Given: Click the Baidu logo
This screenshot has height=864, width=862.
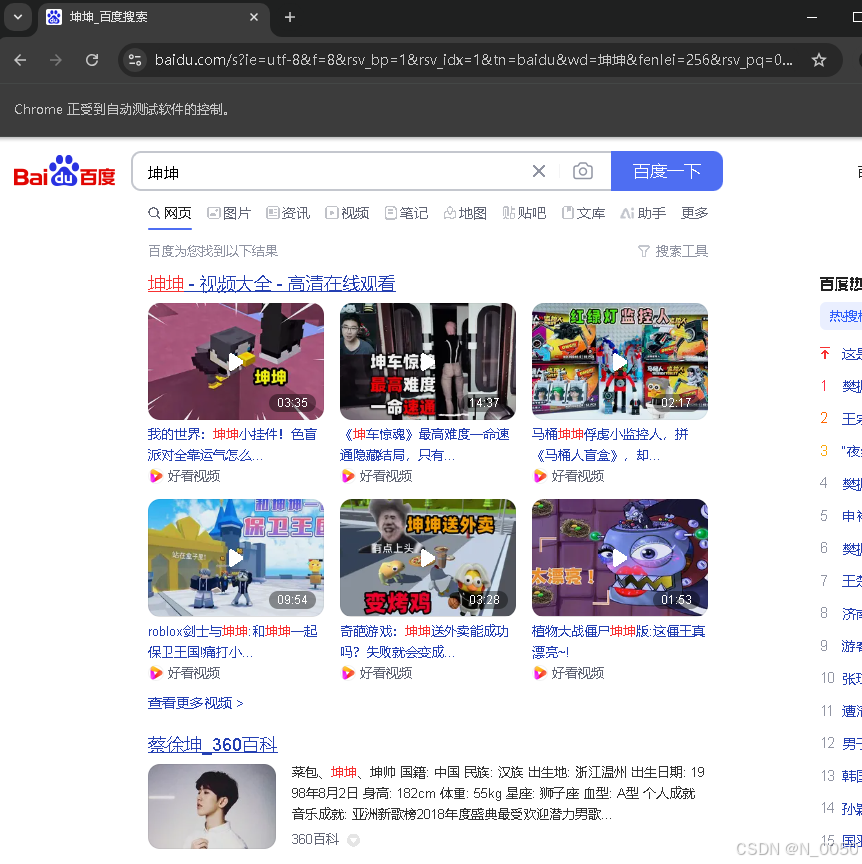Looking at the screenshot, I should (x=64, y=171).
